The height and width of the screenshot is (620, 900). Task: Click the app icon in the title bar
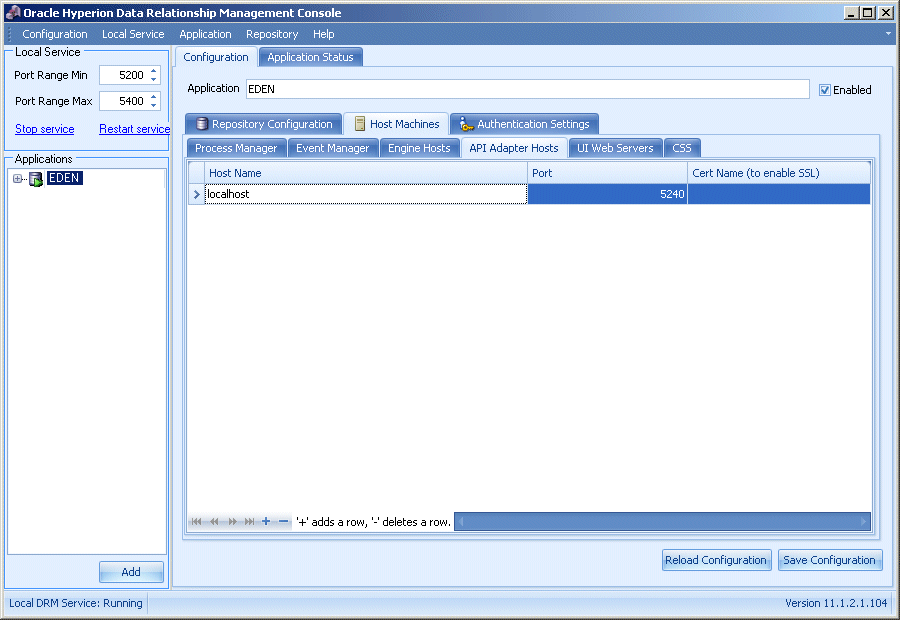pyautogui.click(x=13, y=13)
